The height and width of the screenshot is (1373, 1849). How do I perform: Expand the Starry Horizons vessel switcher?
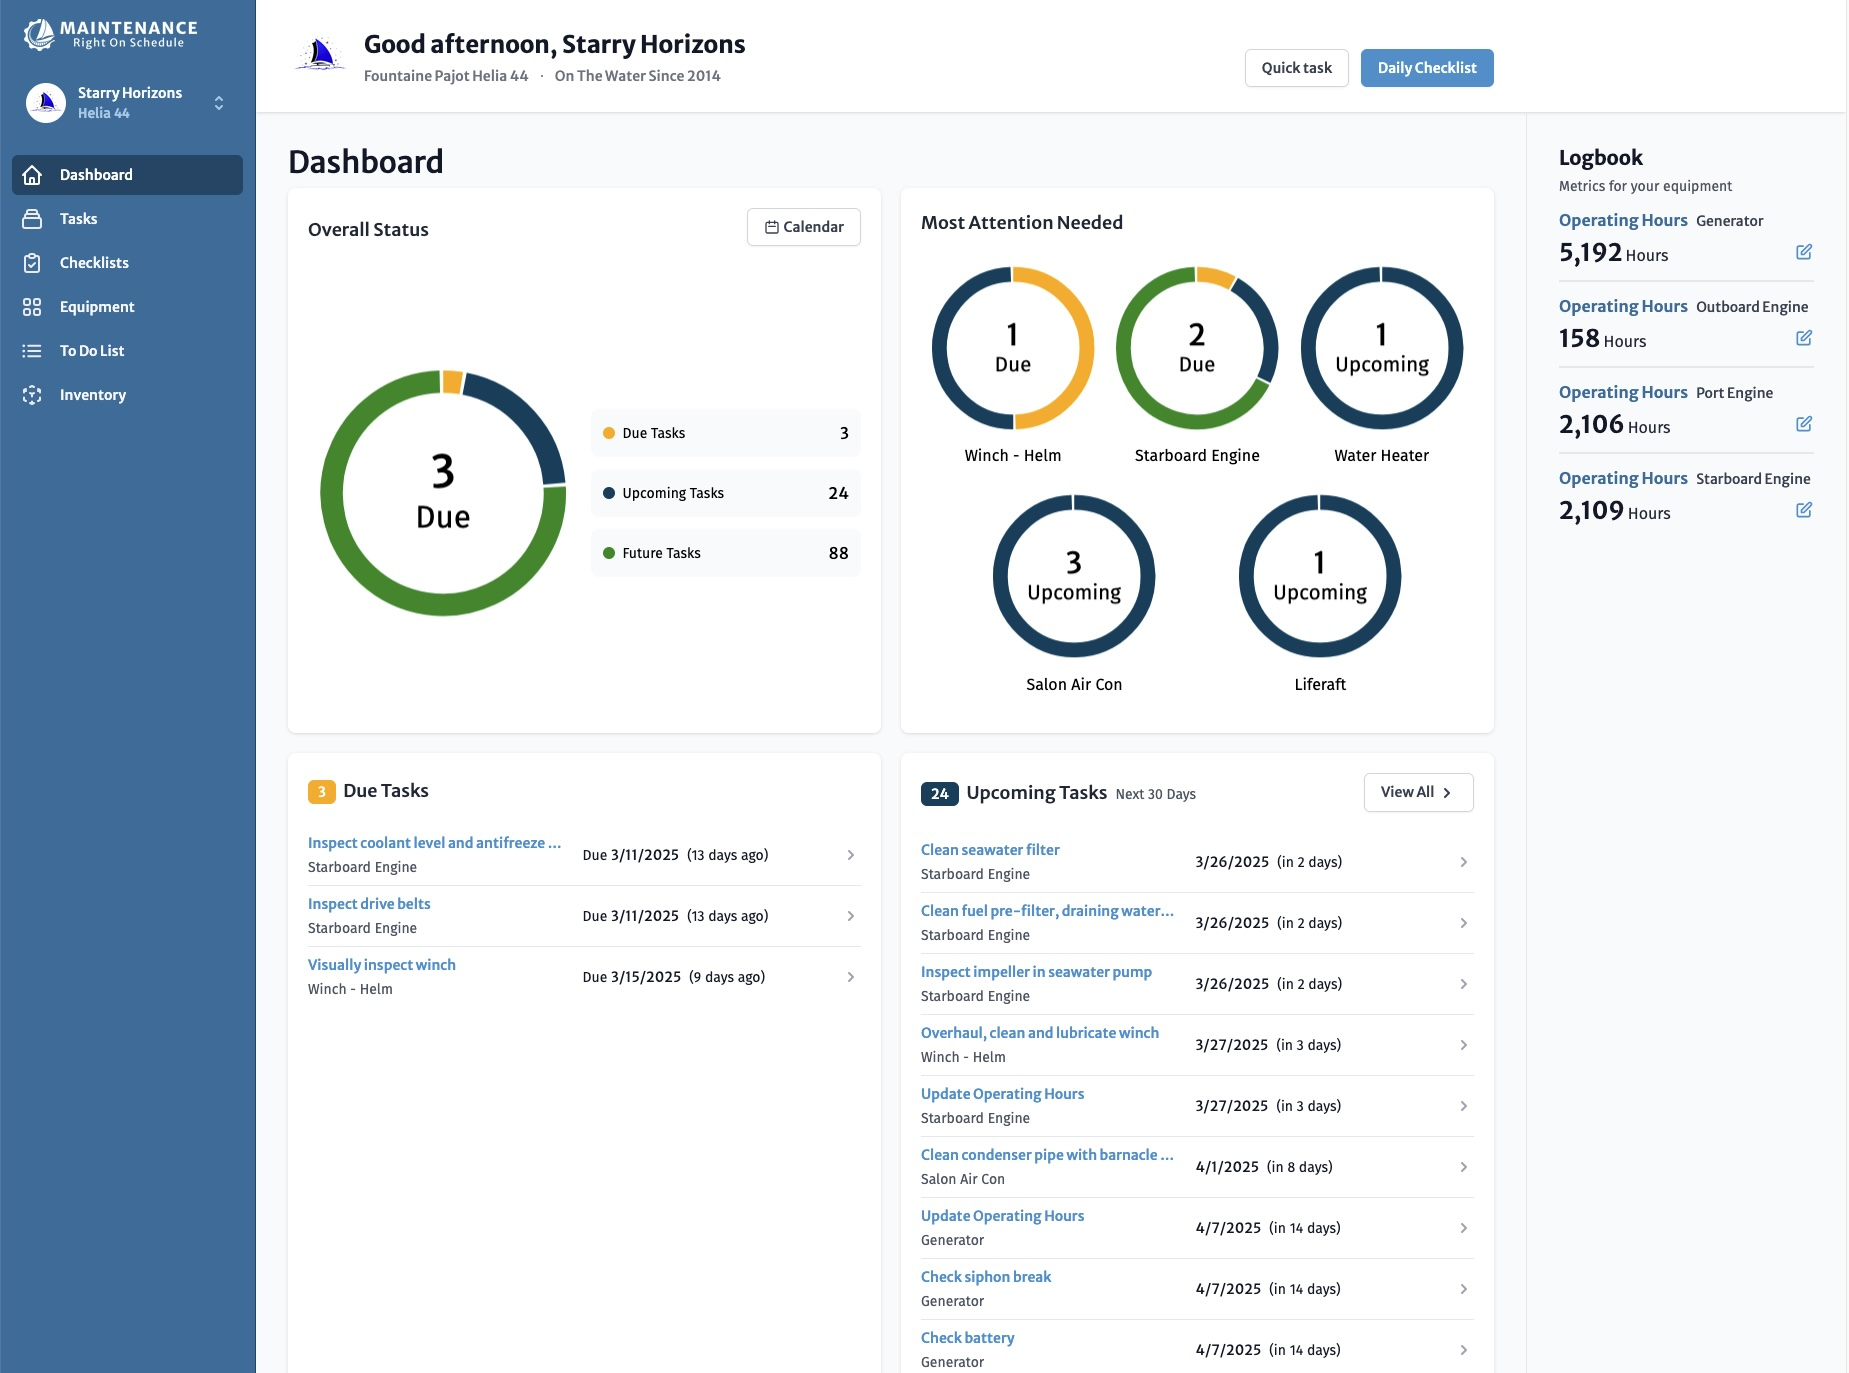point(218,103)
